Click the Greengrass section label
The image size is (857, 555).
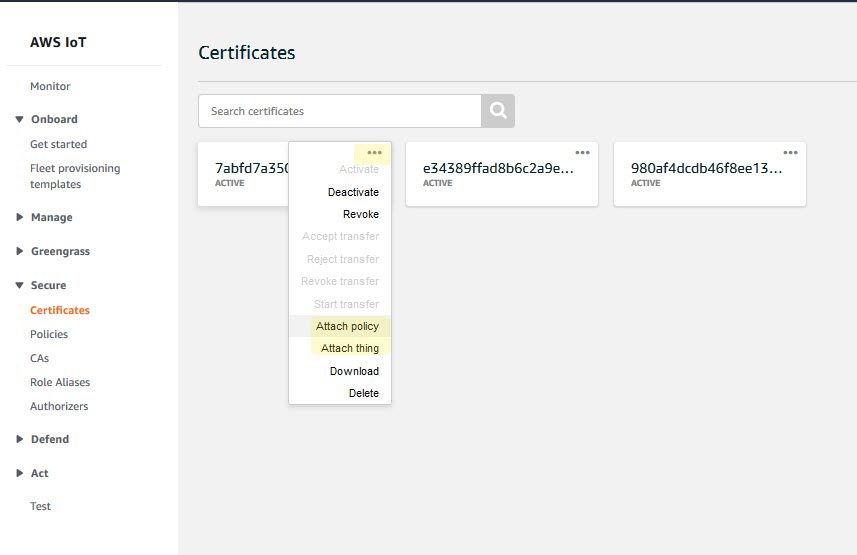point(60,252)
